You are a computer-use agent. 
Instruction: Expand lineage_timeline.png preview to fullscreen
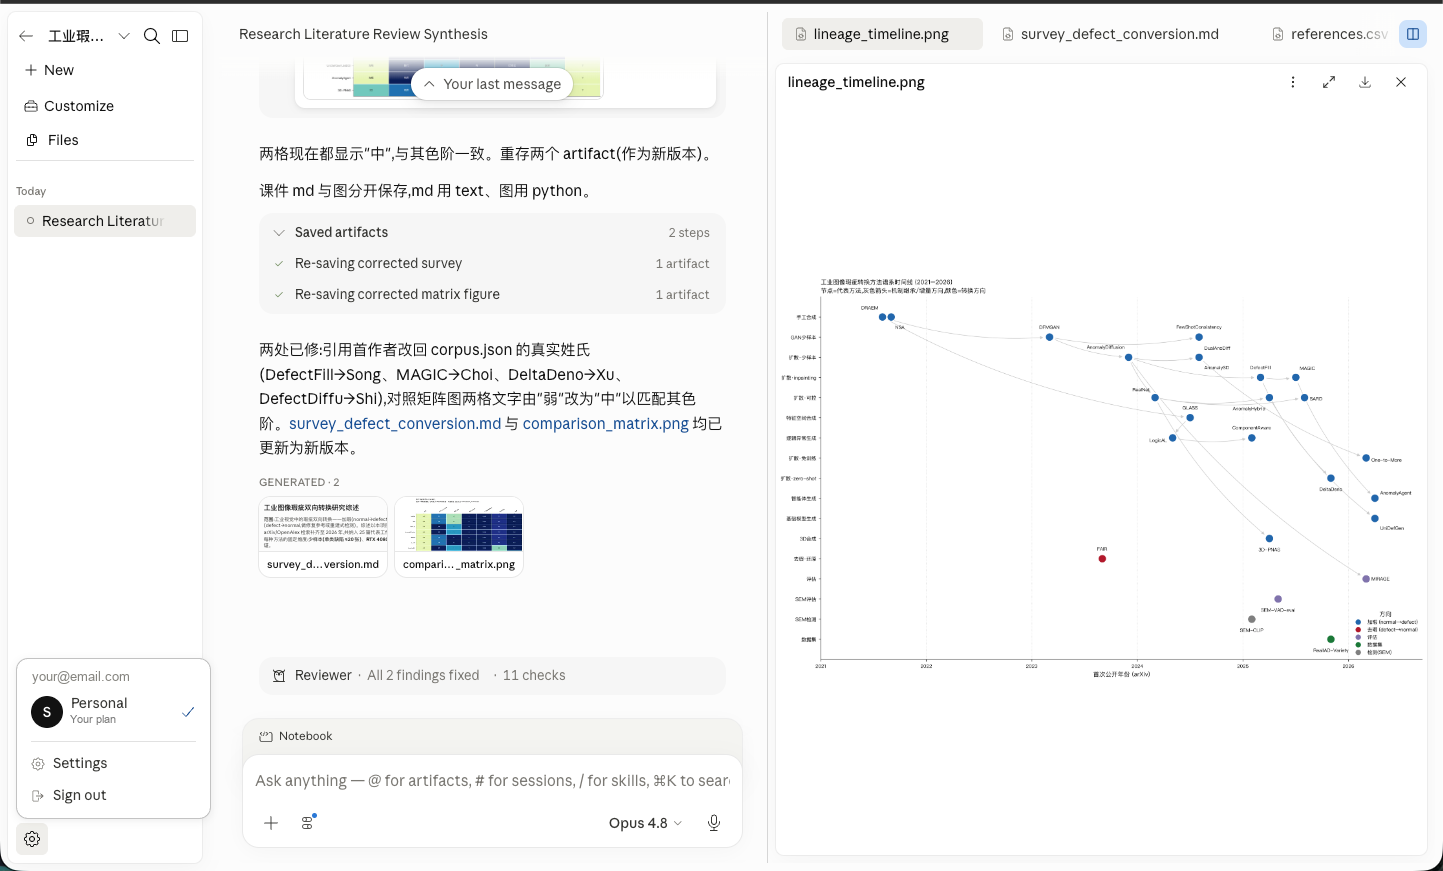1329,82
